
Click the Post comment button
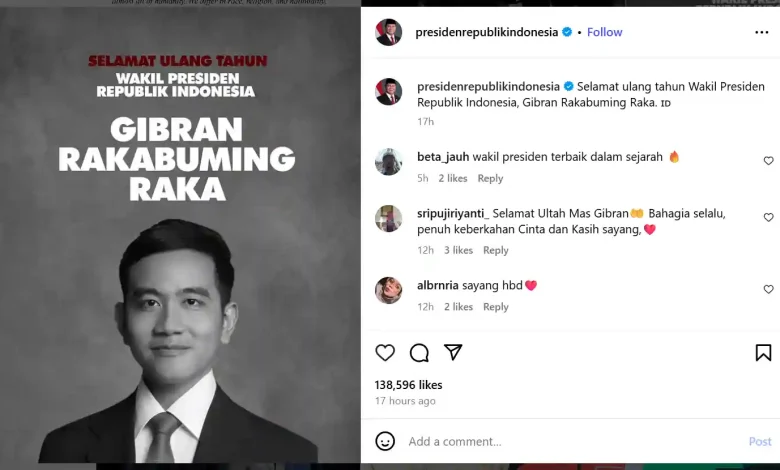tap(760, 441)
